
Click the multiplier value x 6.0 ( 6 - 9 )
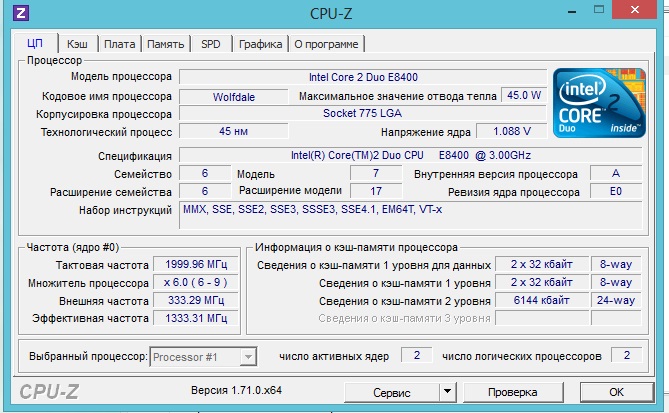(x=196, y=282)
